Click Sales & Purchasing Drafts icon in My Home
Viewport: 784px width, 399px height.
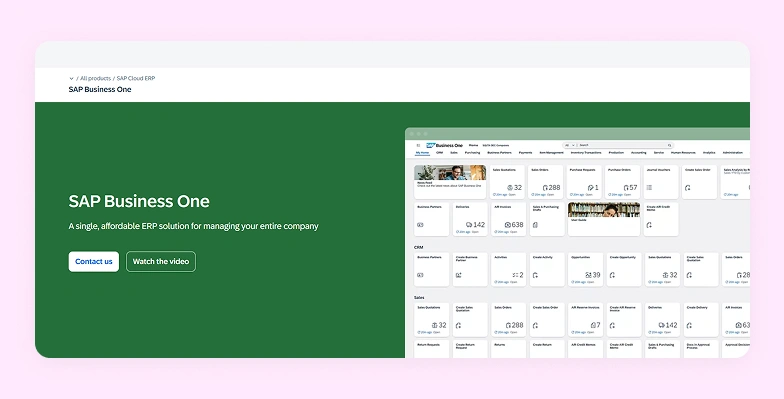(535, 225)
